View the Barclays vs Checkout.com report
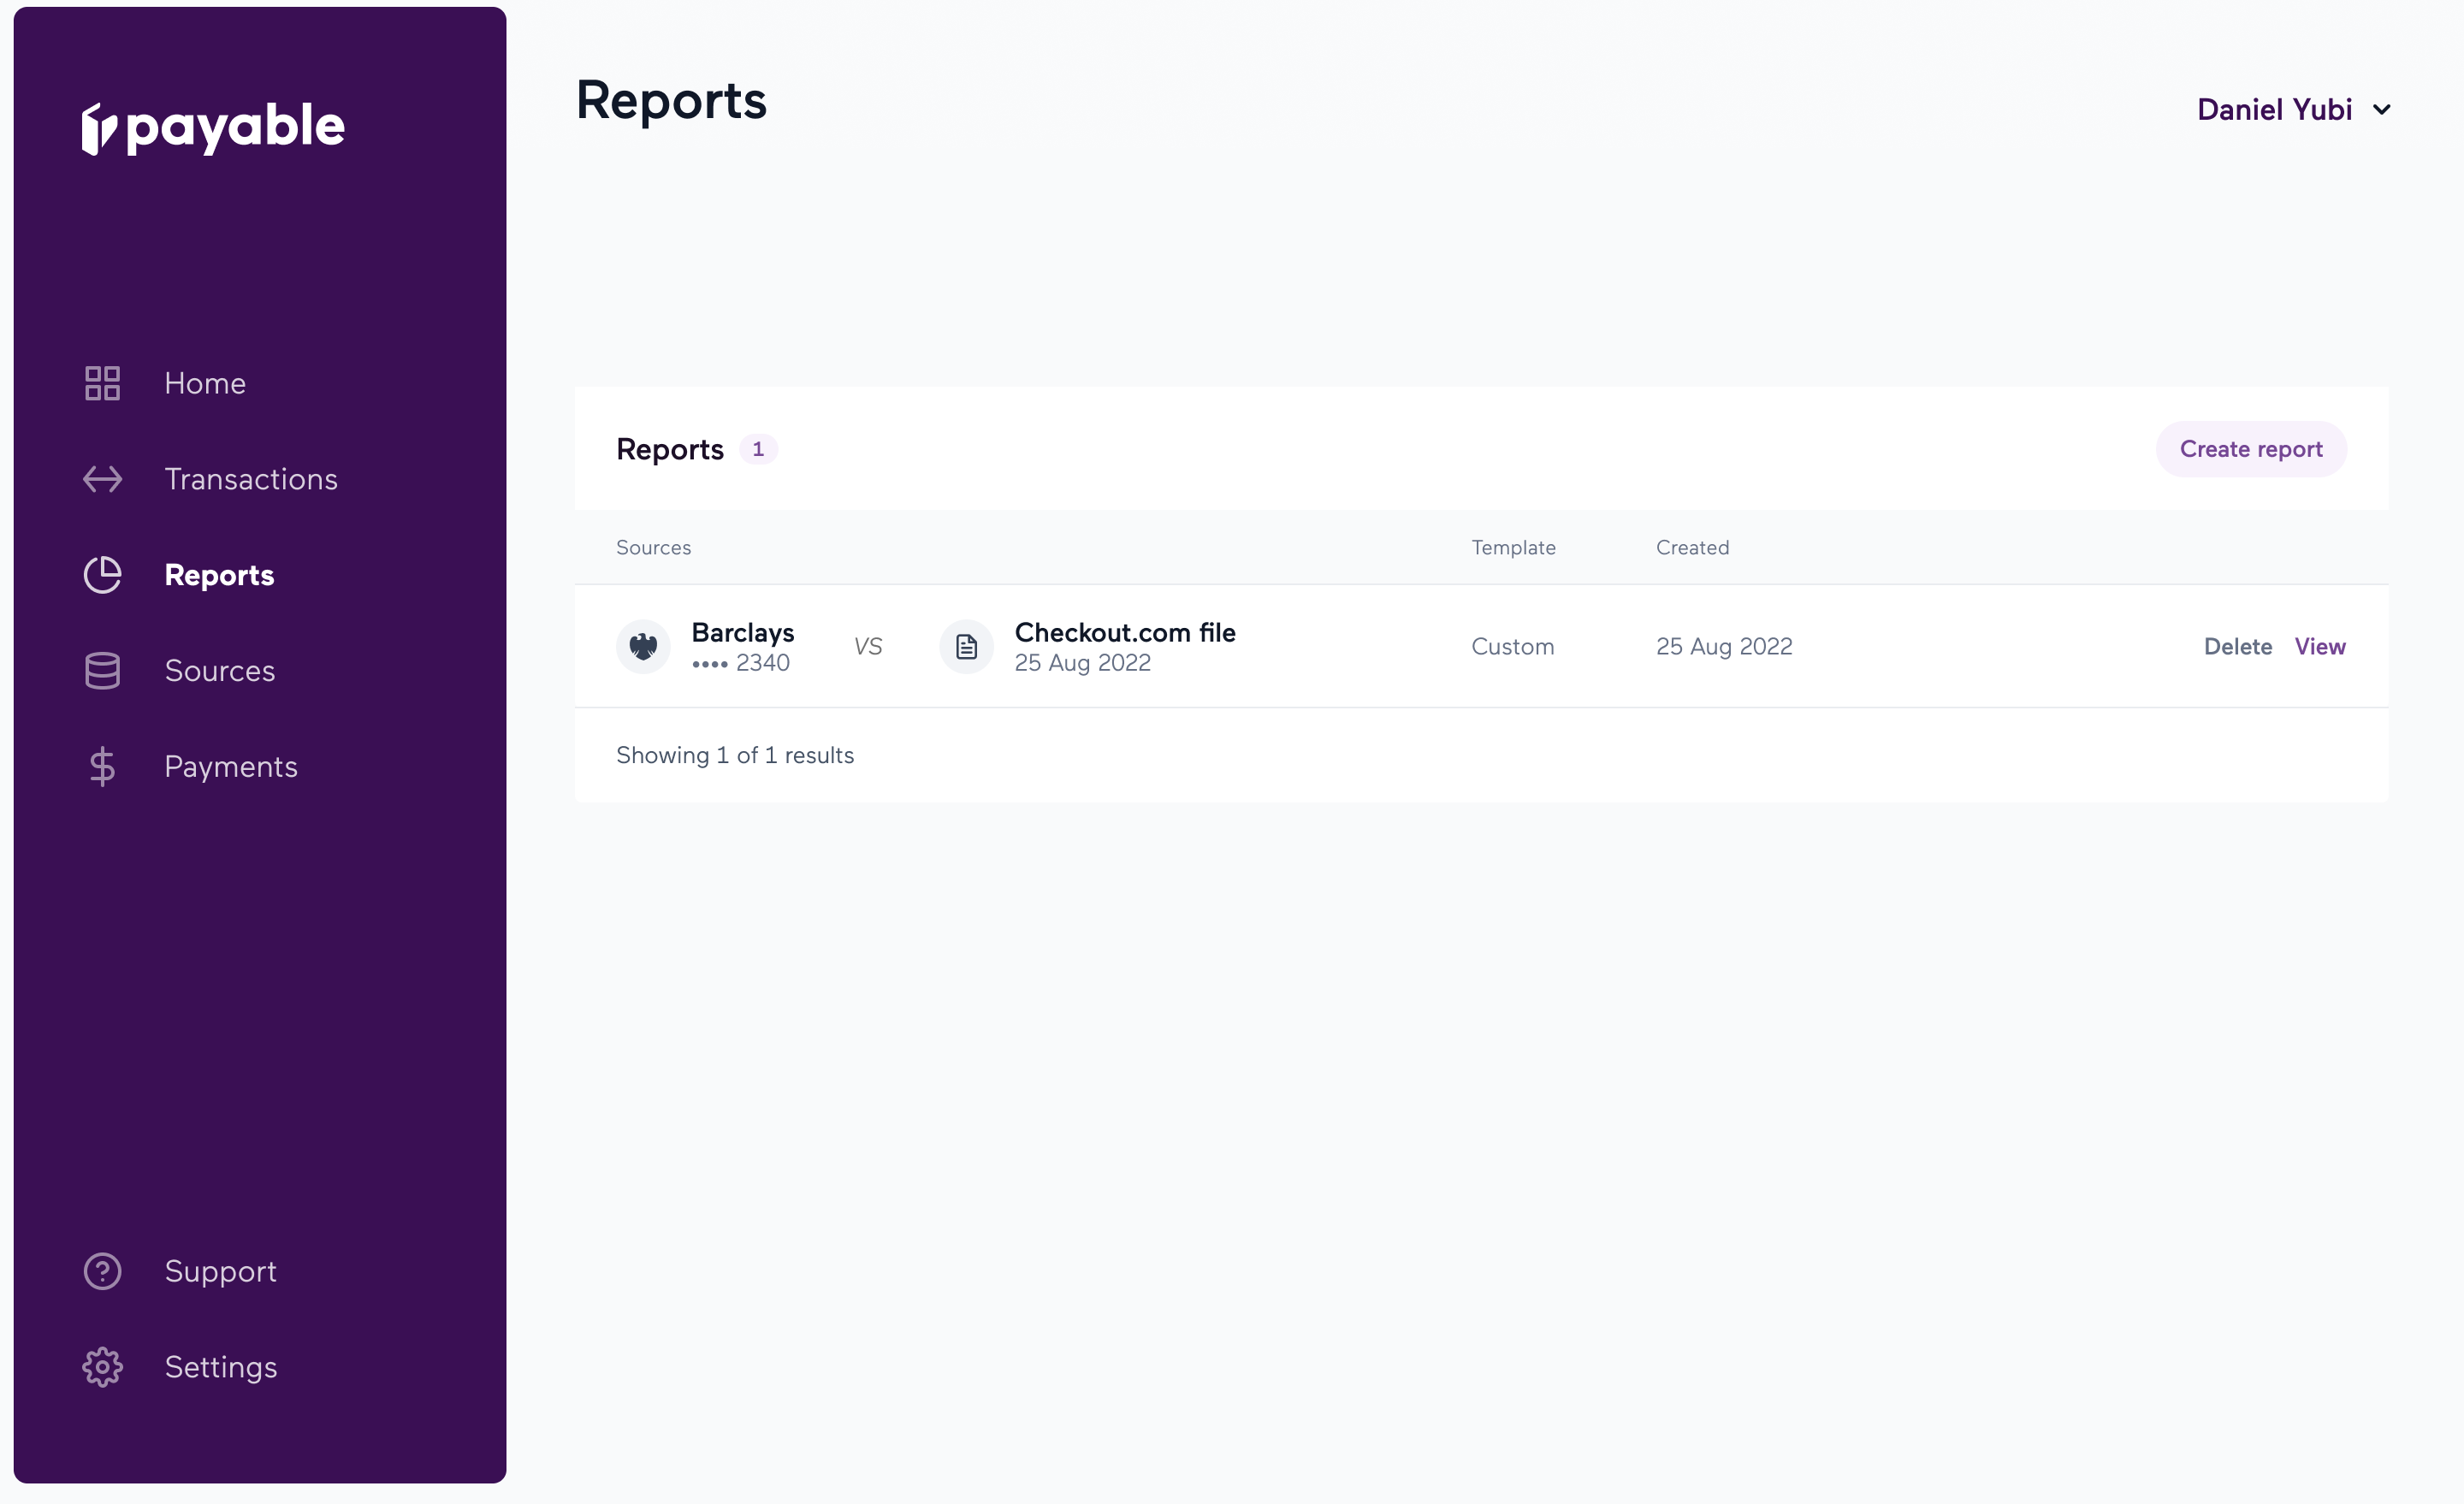2464x1504 pixels. click(x=2319, y=647)
